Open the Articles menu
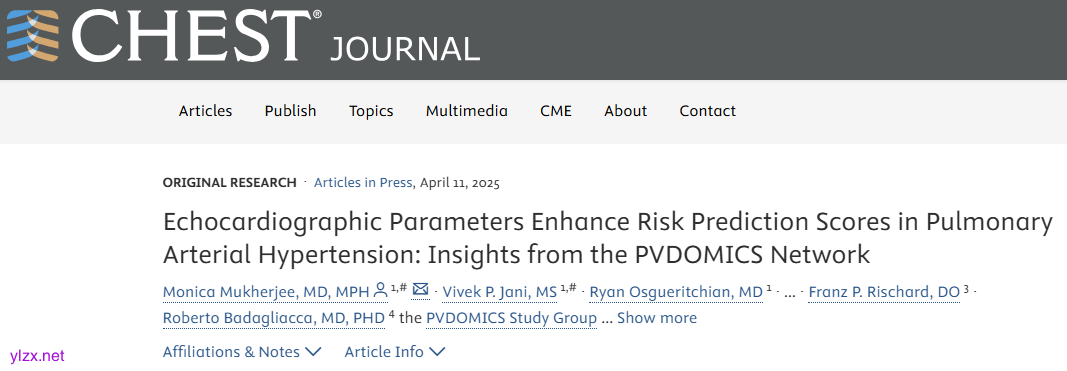The width and height of the screenshot is (1067, 371). (x=206, y=111)
